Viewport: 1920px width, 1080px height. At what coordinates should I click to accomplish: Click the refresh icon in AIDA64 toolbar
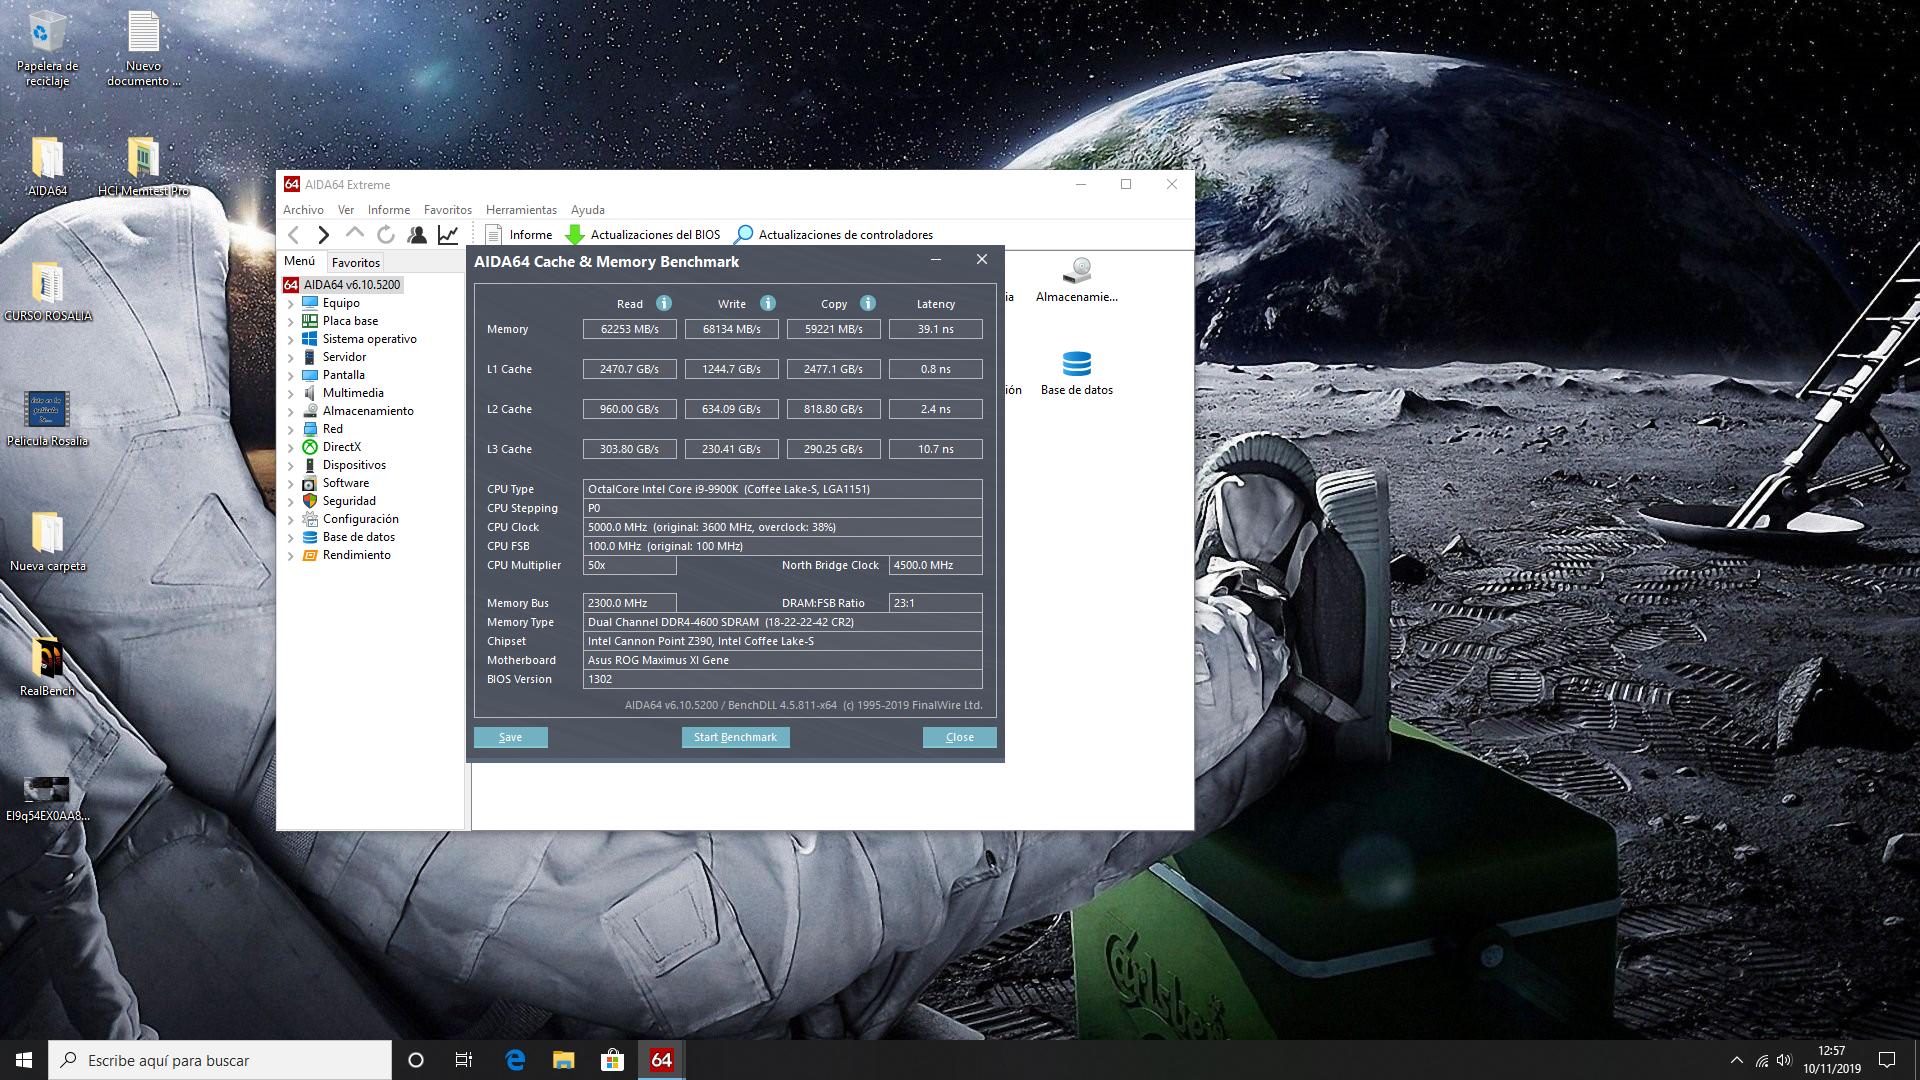[x=385, y=235]
